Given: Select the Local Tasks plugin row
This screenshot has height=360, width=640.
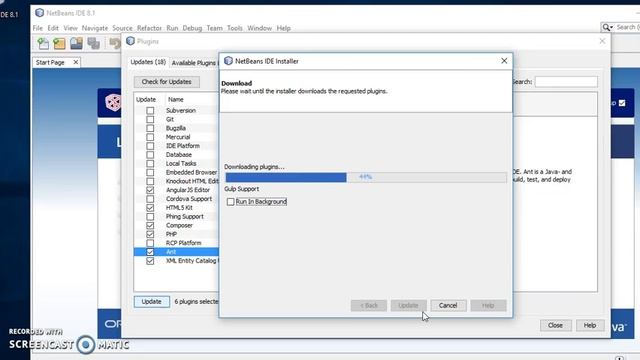Looking at the screenshot, I should pyautogui.click(x=176, y=163).
